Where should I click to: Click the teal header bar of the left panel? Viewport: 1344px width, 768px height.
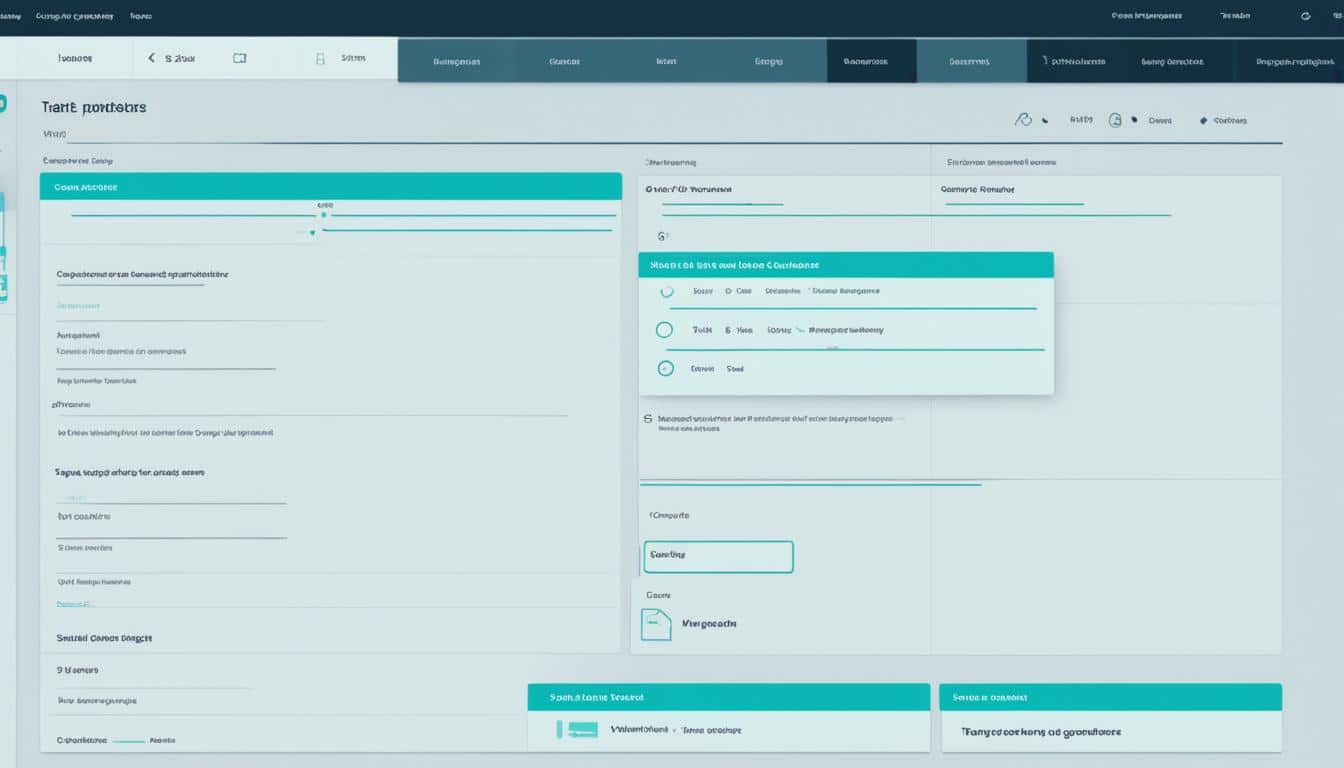click(x=331, y=186)
